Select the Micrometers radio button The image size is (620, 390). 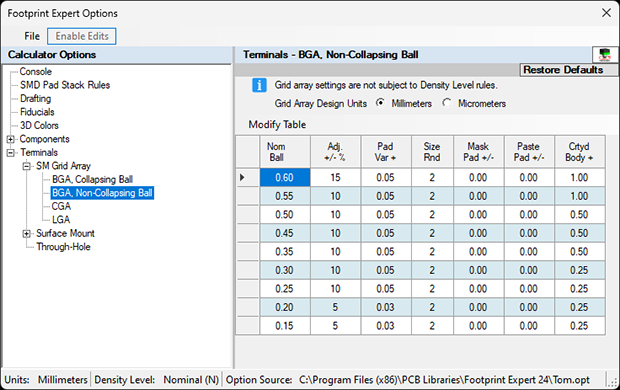[447, 103]
